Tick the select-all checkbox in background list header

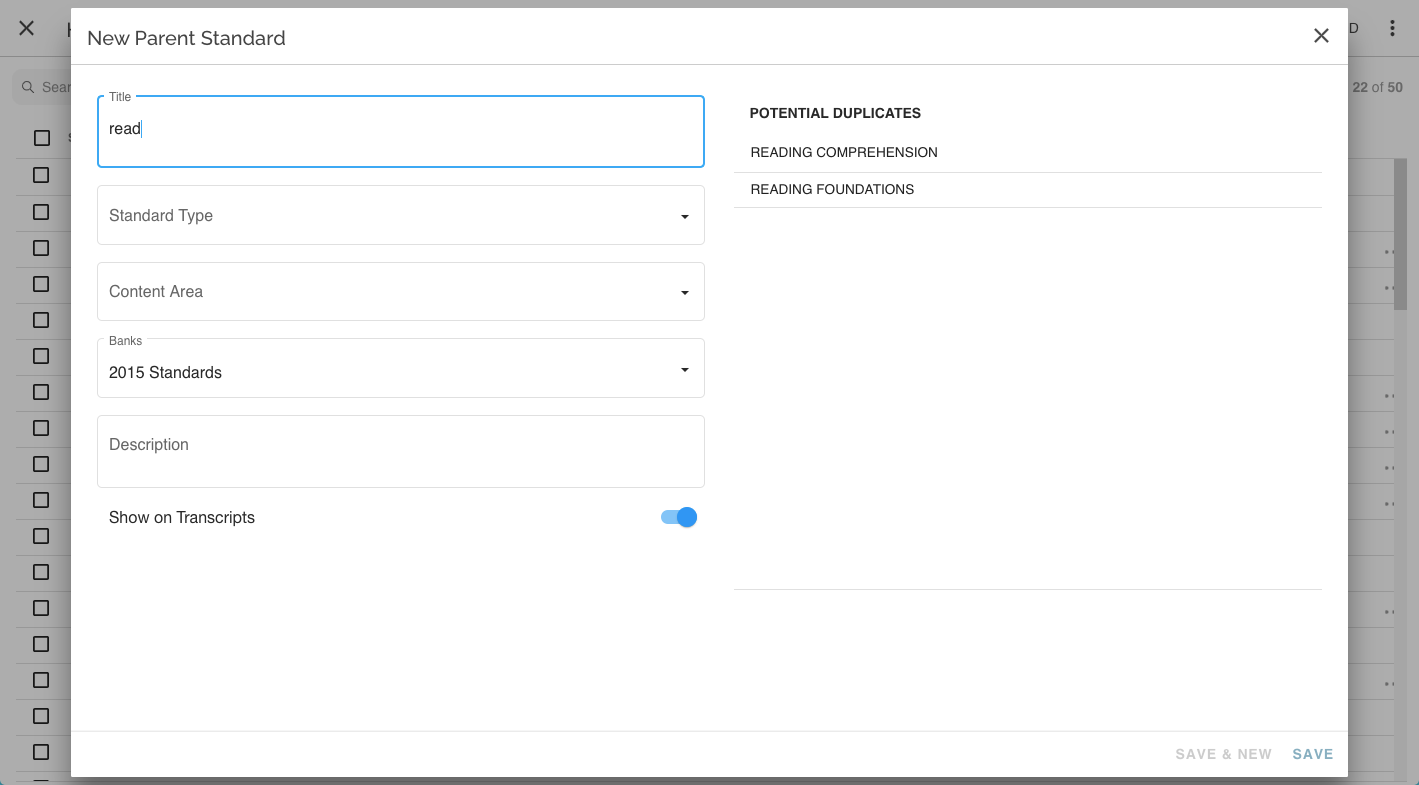(x=42, y=138)
